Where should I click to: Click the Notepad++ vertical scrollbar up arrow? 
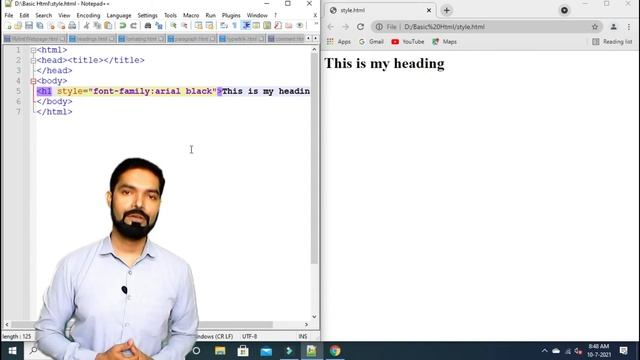[314, 49]
